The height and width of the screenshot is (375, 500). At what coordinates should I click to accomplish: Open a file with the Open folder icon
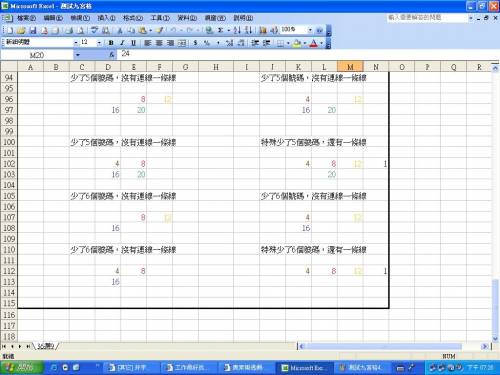(x=21, y=31)
